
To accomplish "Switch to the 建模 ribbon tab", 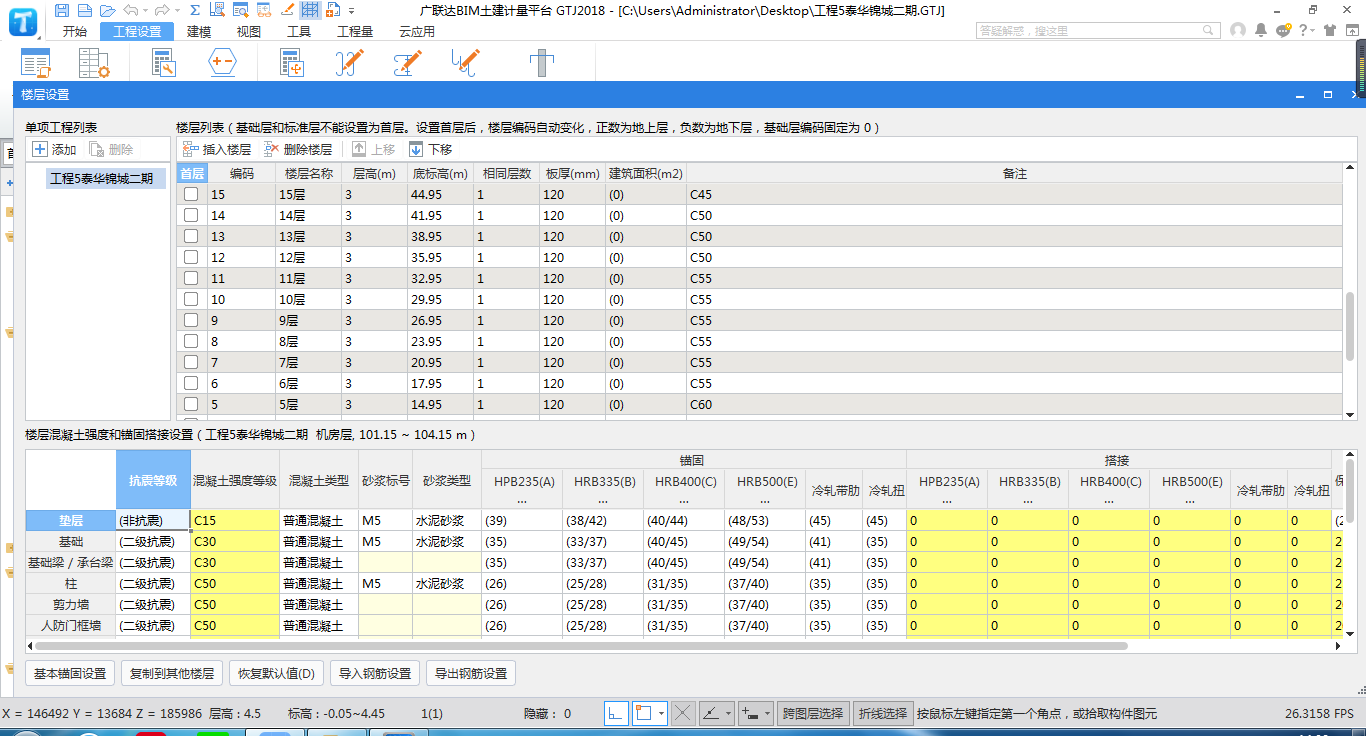I will coord(199,31).
